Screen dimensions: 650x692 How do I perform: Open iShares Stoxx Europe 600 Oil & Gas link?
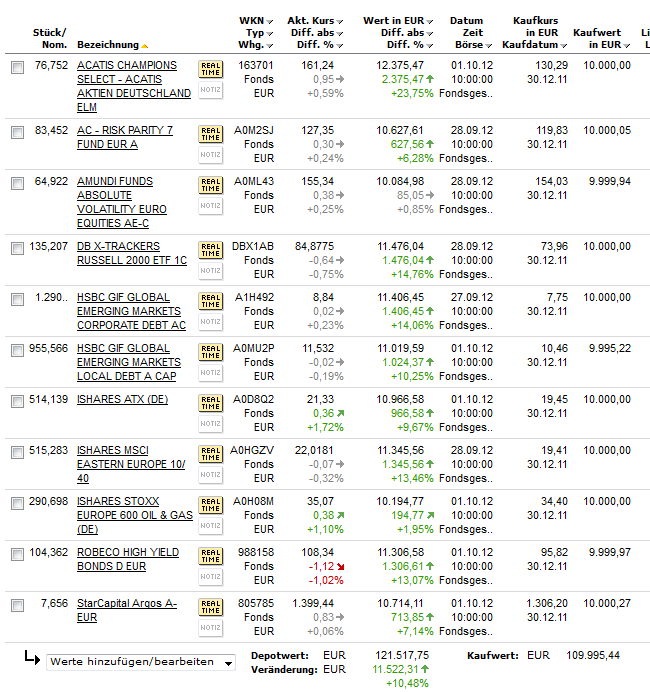tap(135, 515)
